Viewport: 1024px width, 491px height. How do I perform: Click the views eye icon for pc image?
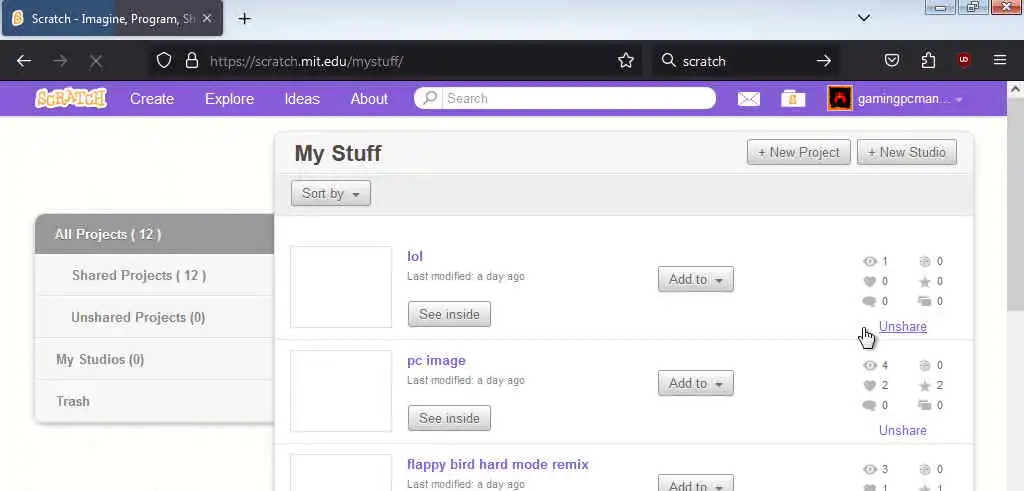pyautogui.click(x=869, y=365)
